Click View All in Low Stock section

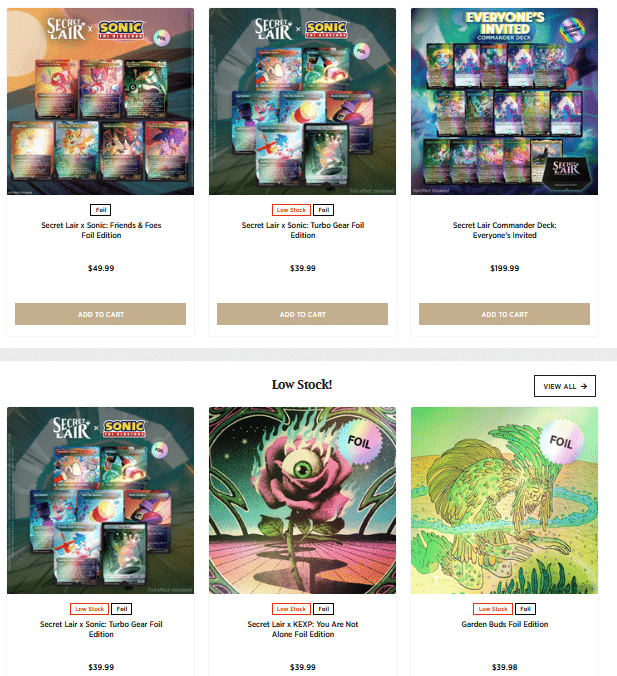click(564, 386)
